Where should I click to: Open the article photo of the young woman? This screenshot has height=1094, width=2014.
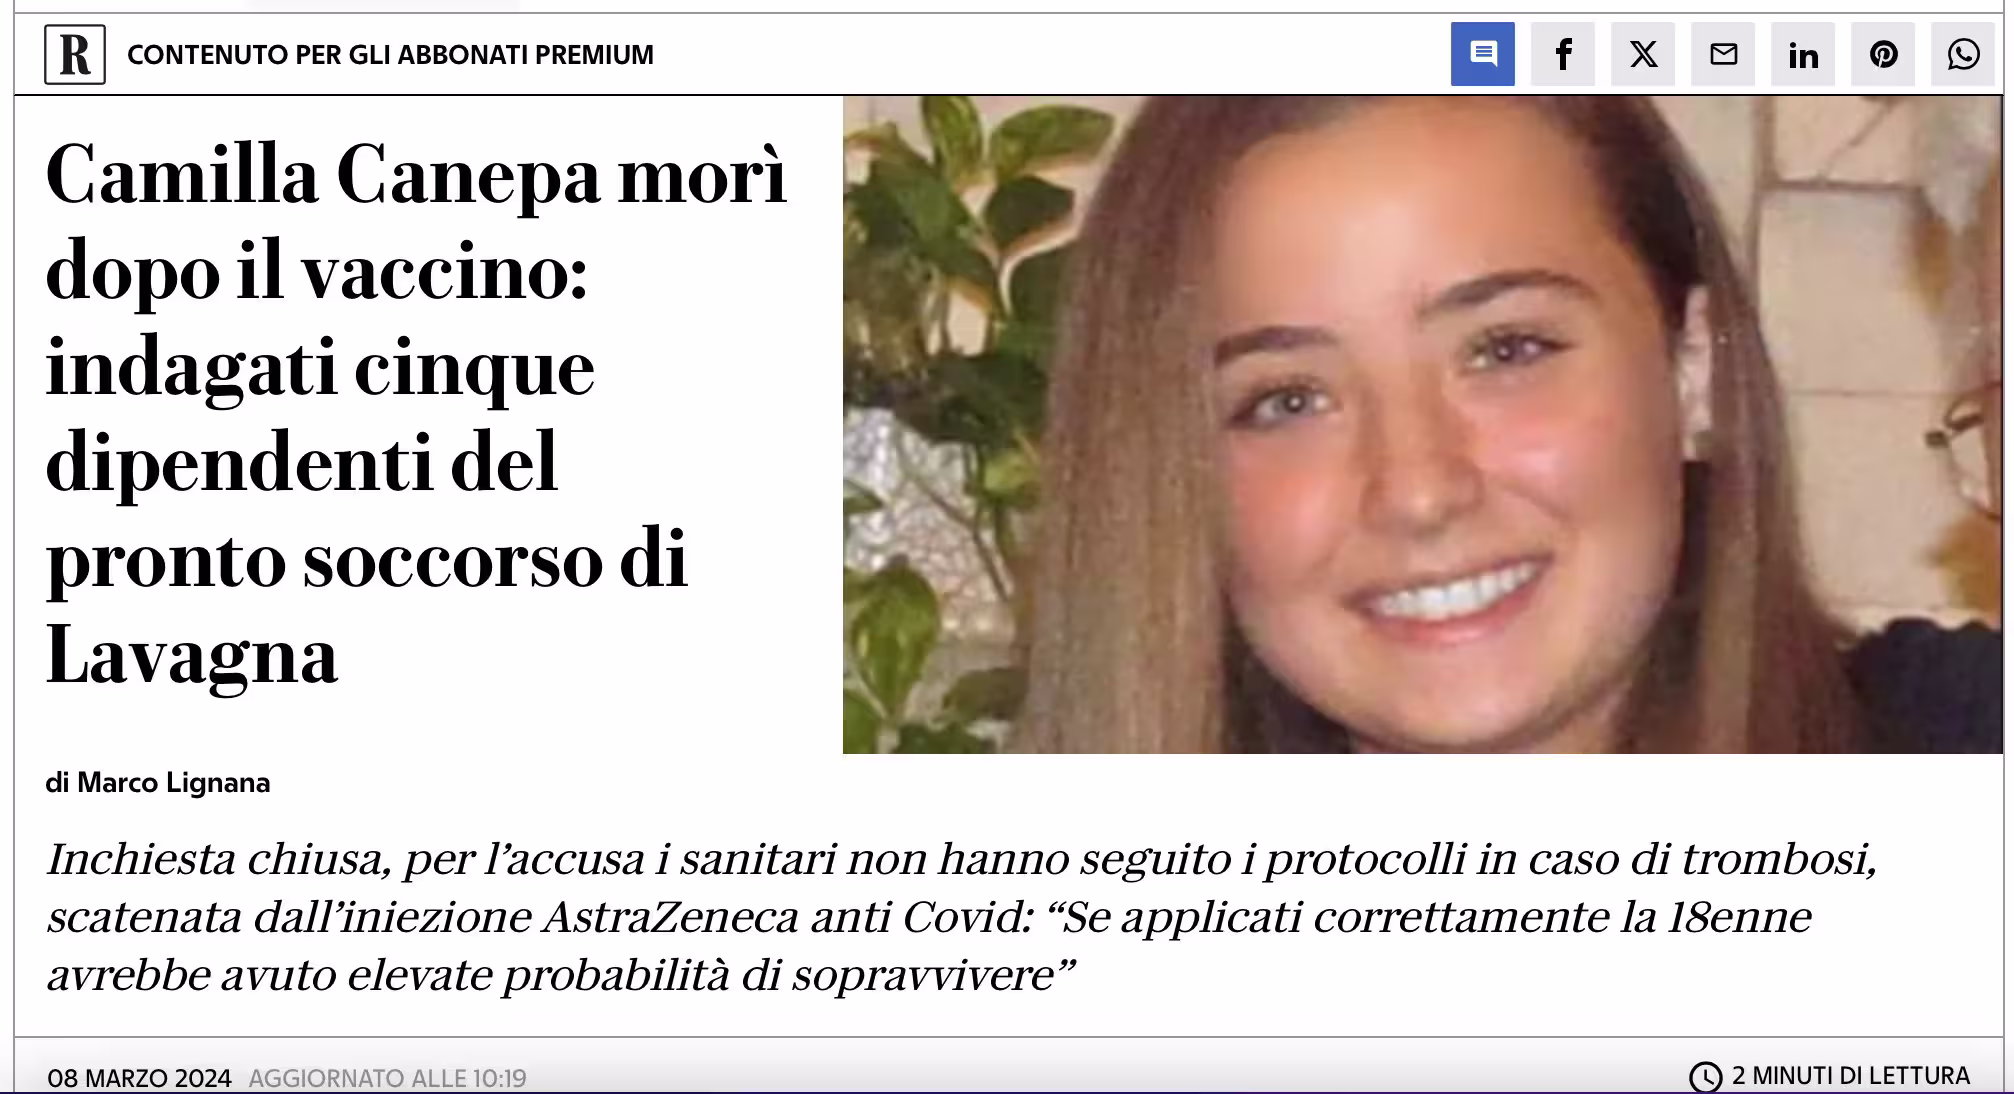1422,424
